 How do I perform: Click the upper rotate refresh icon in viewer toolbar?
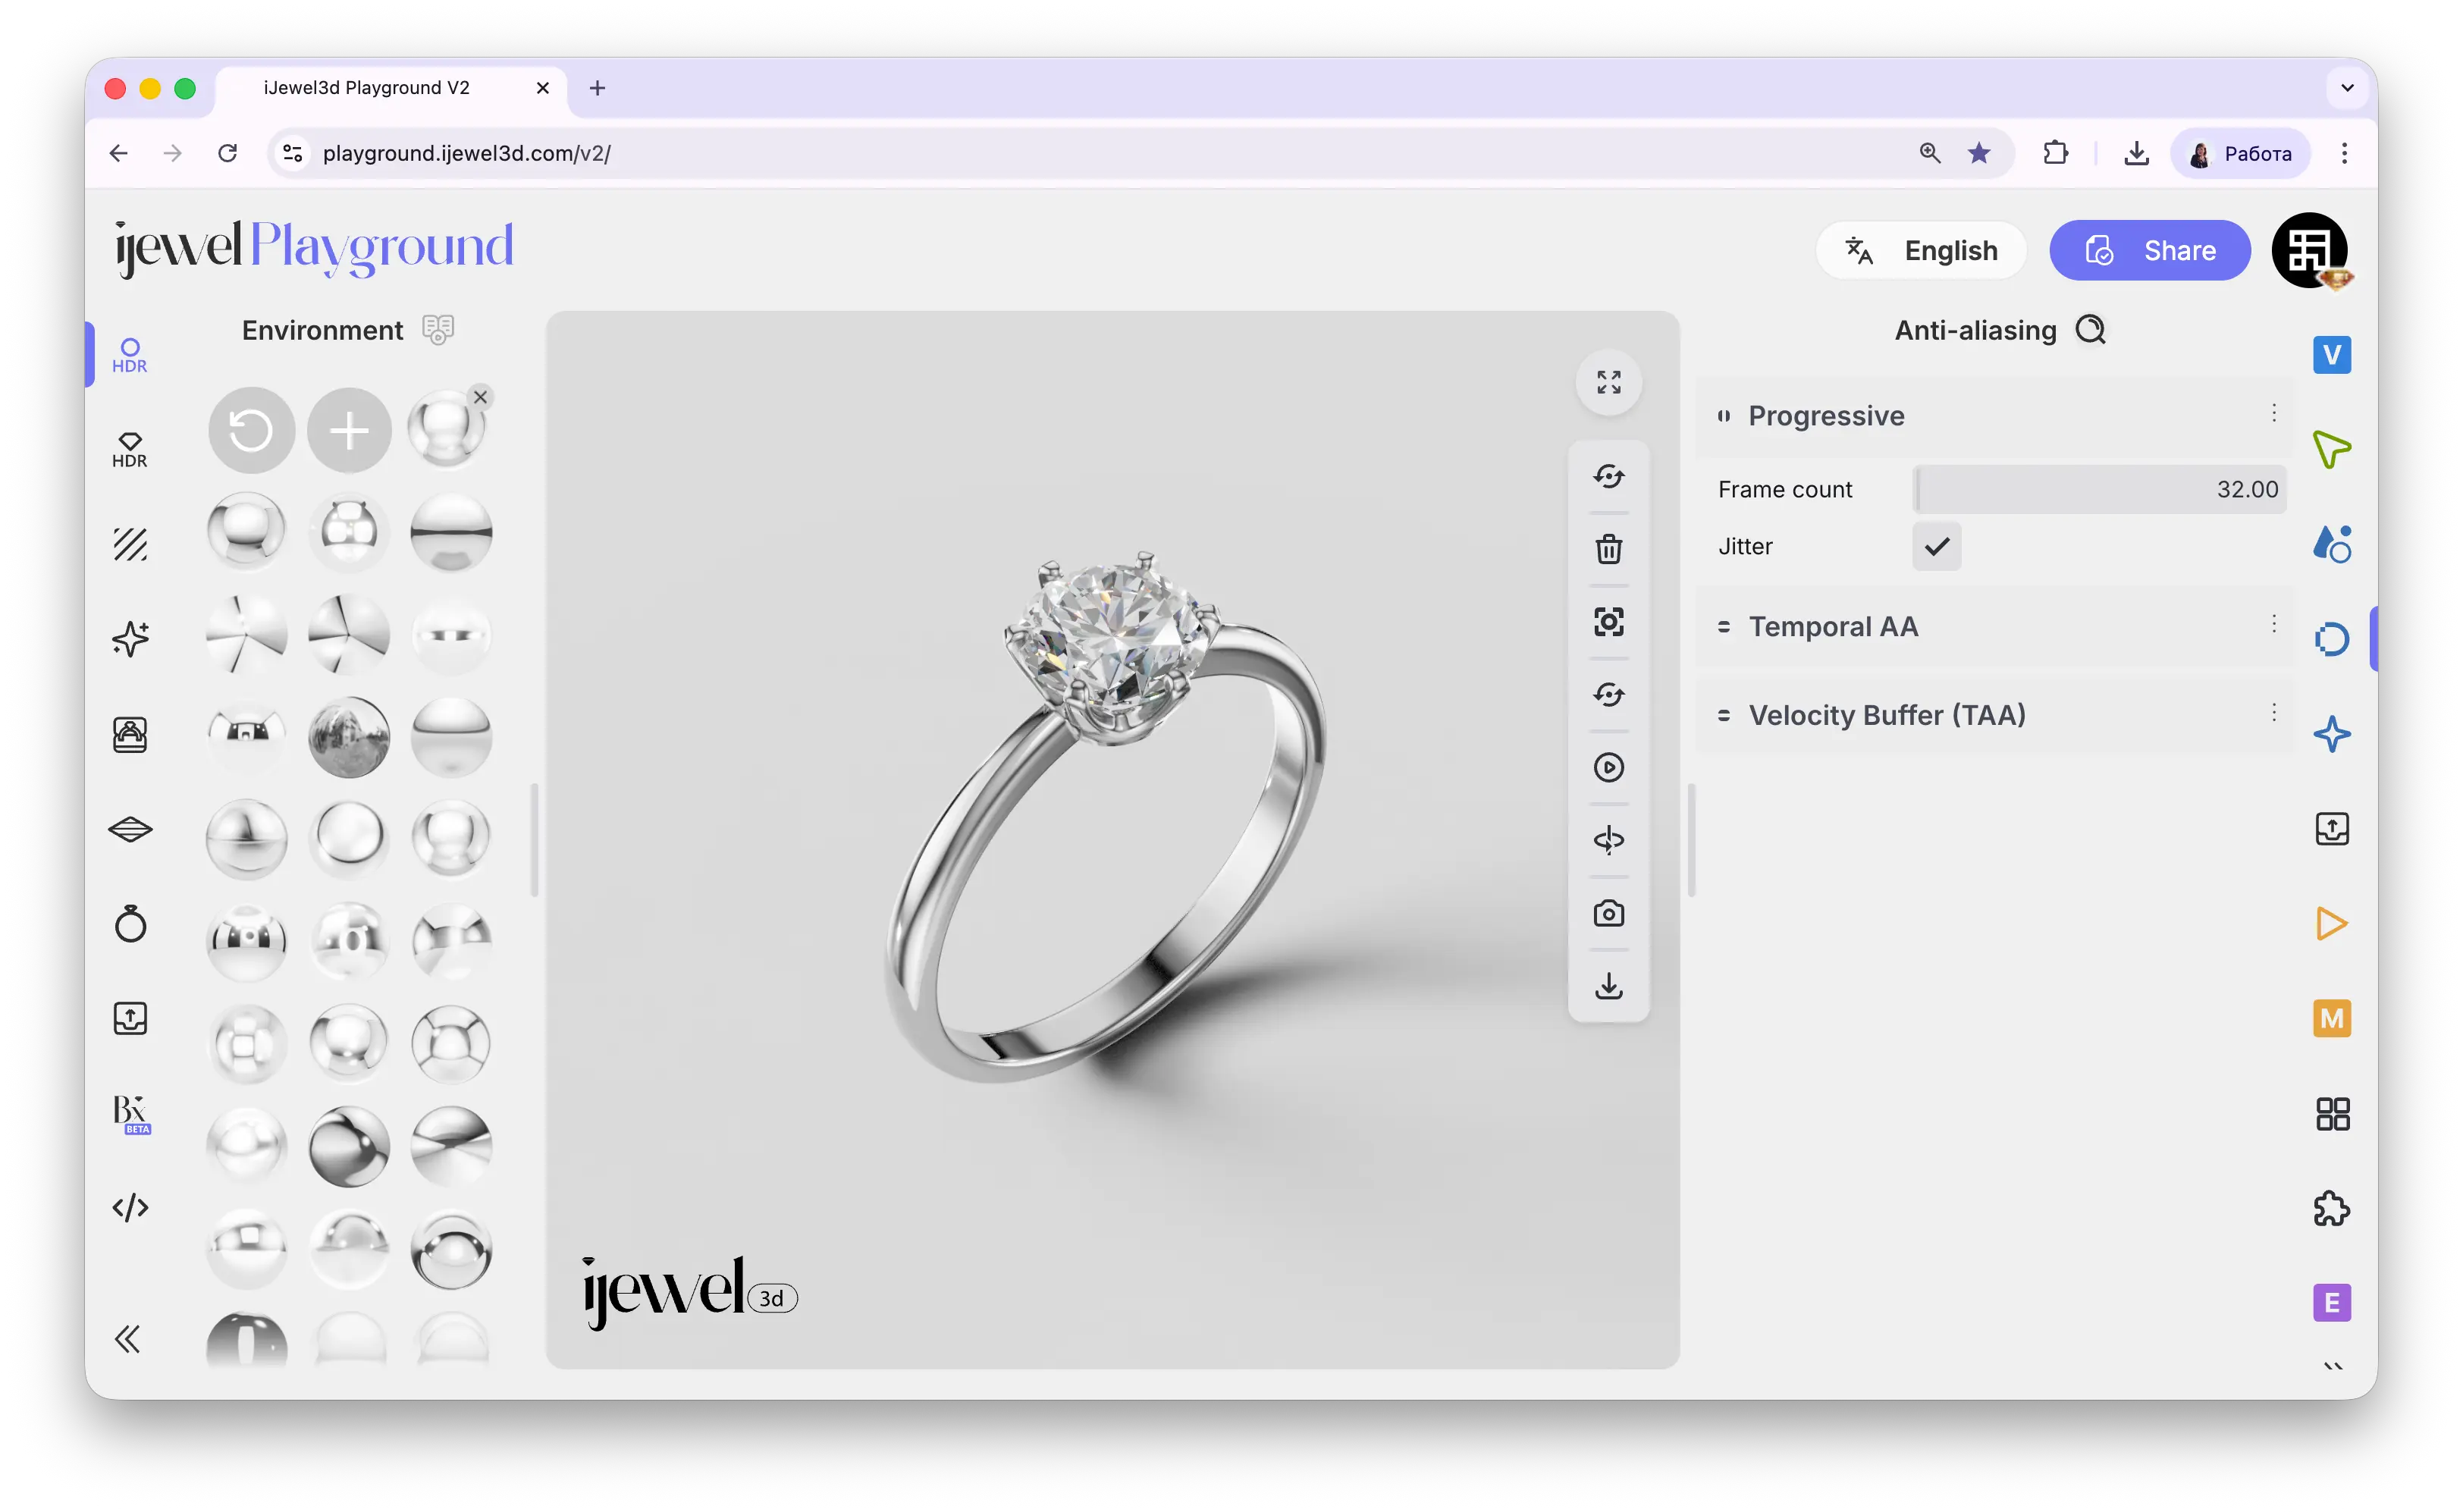click(1608, 476)
